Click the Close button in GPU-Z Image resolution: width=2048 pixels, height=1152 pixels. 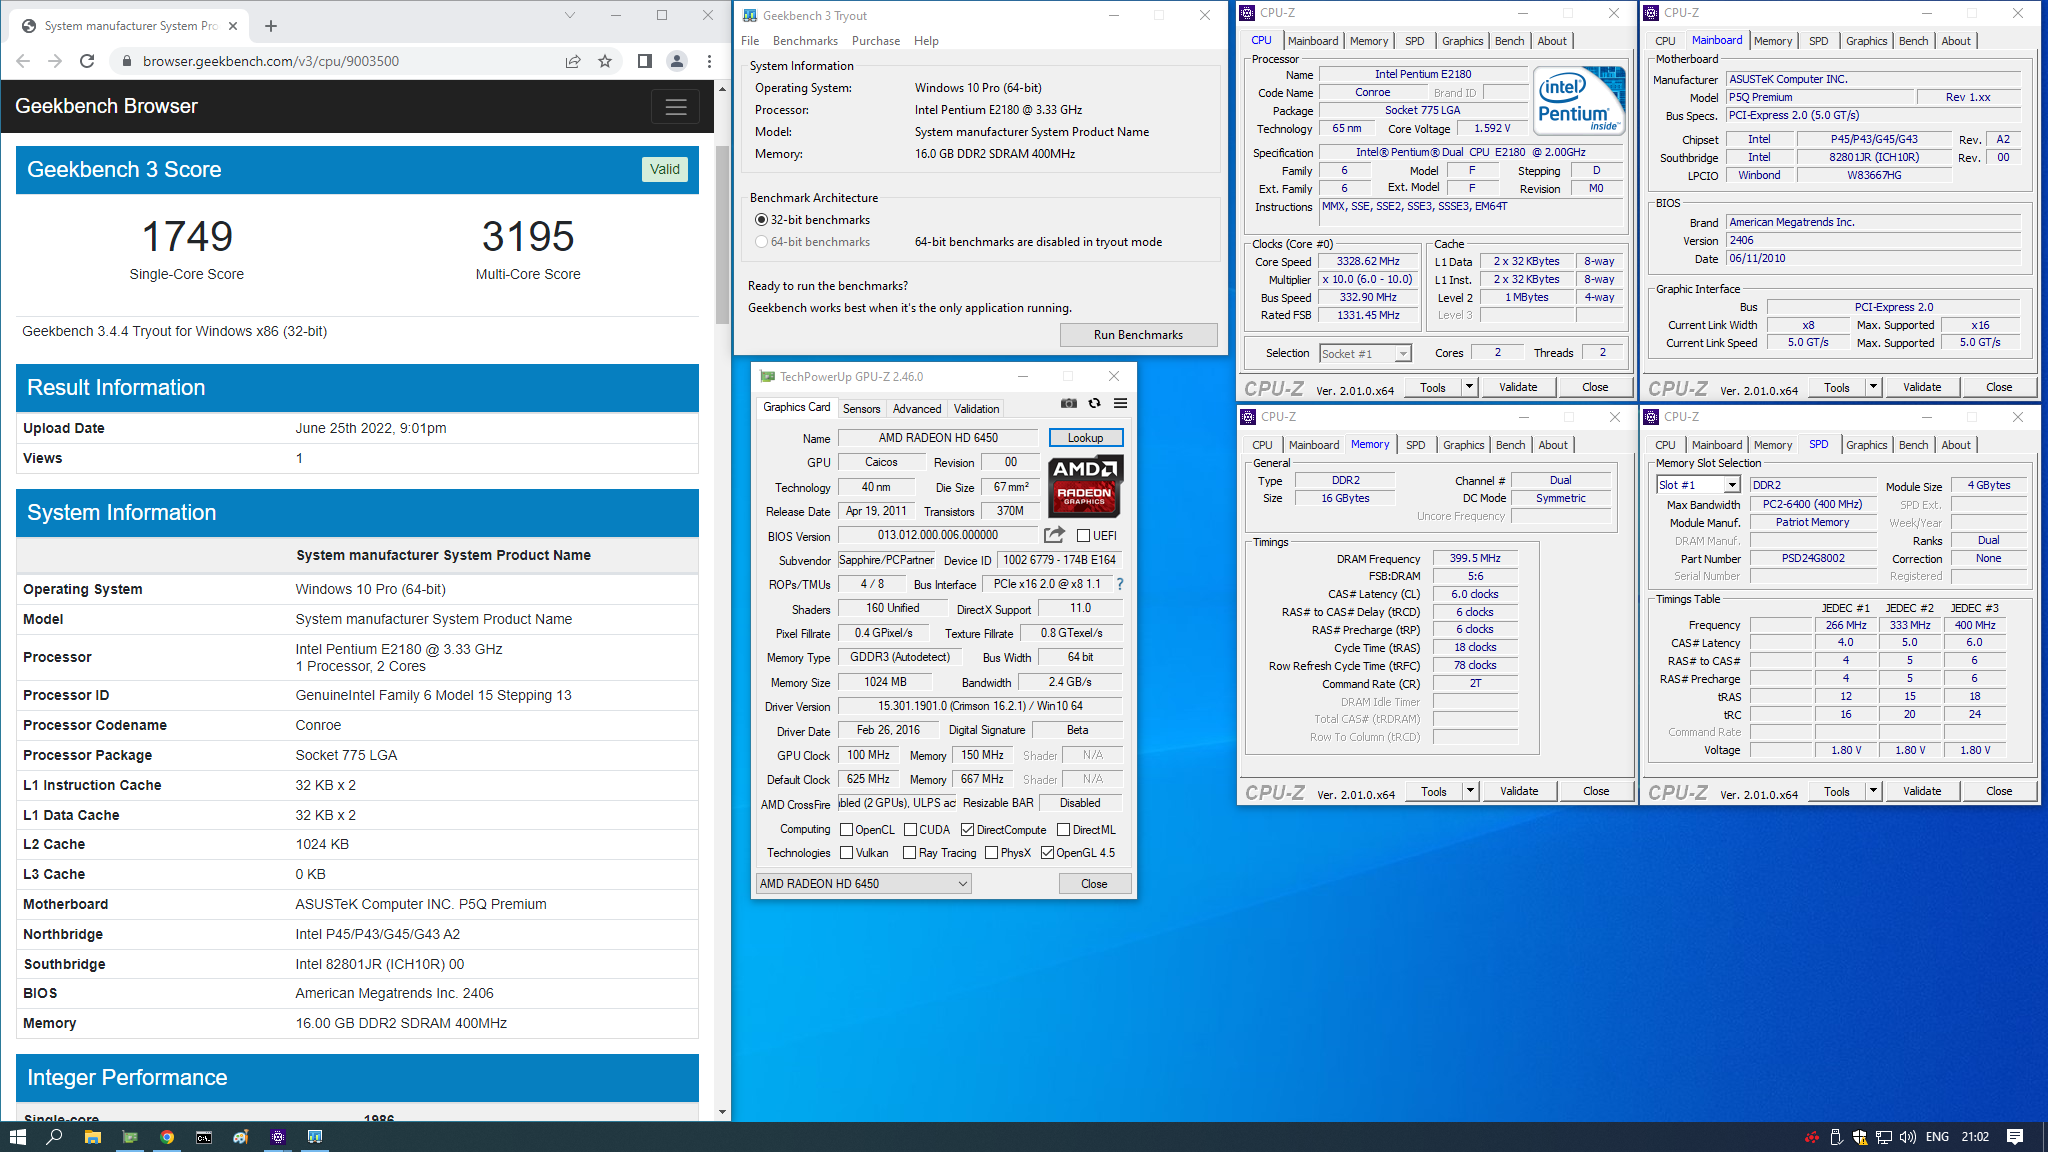click(x=1094, y=884)
